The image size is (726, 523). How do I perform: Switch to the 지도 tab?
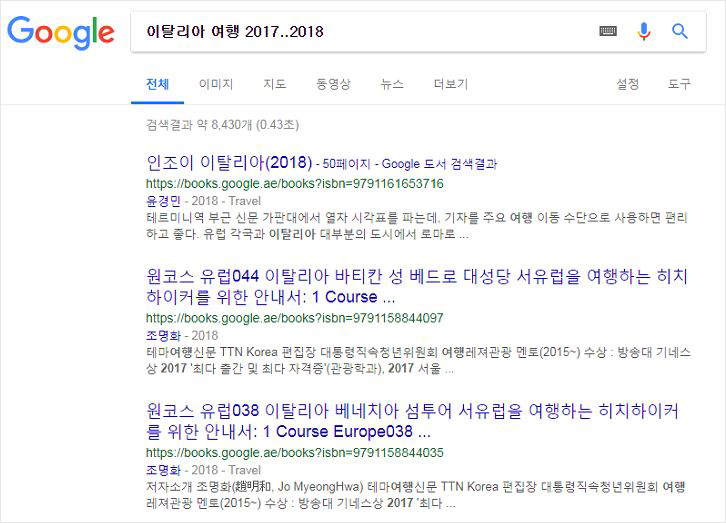point(275,84)
